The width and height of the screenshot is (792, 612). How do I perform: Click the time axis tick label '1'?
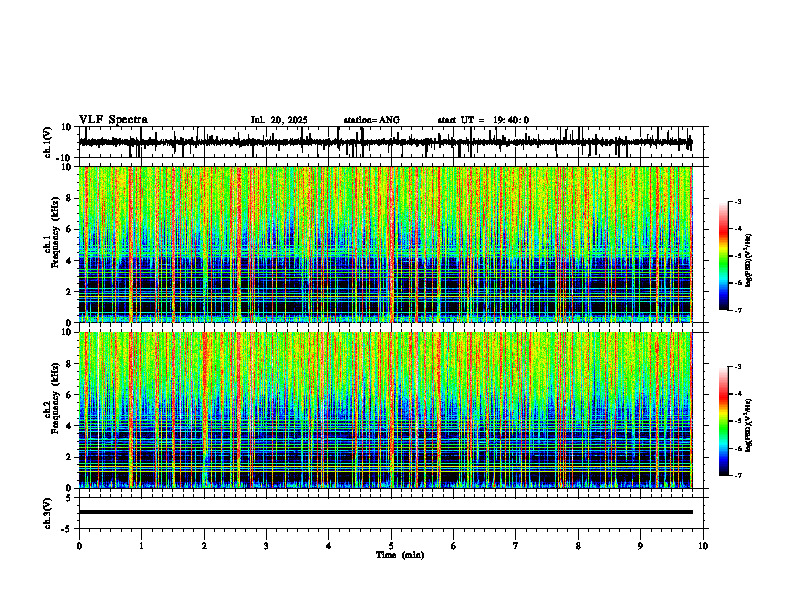(141, 546)
